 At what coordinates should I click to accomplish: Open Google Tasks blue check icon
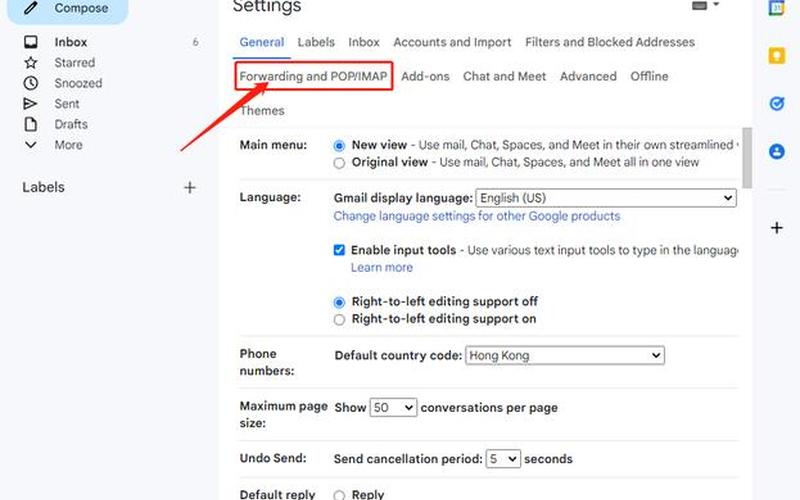(777, 104)
